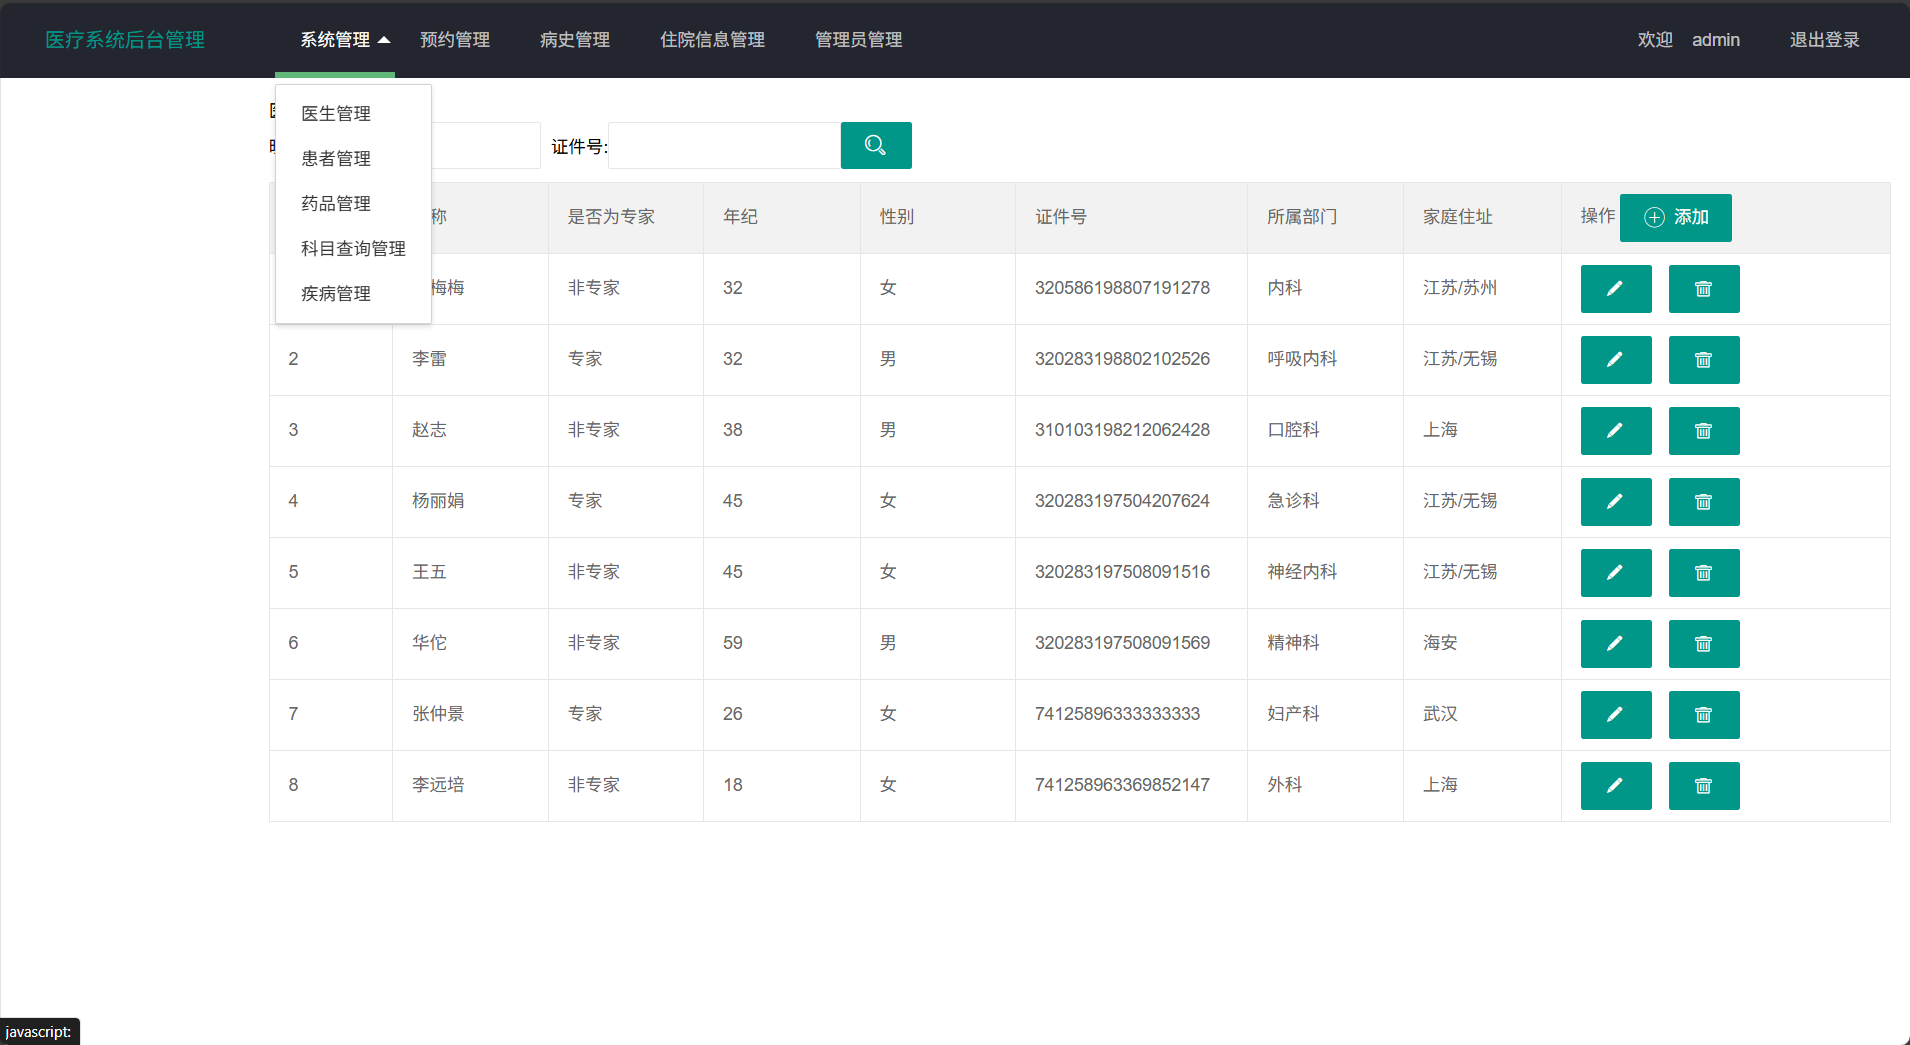
Task: Choose 药品管理 in the dropdown list
Action: (336, 204)
